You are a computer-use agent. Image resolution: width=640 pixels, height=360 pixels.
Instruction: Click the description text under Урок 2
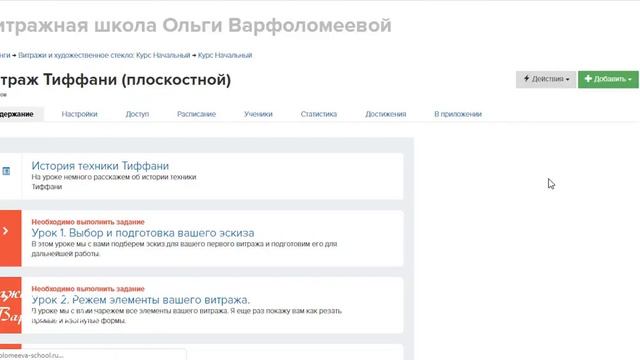coord(187,316)
